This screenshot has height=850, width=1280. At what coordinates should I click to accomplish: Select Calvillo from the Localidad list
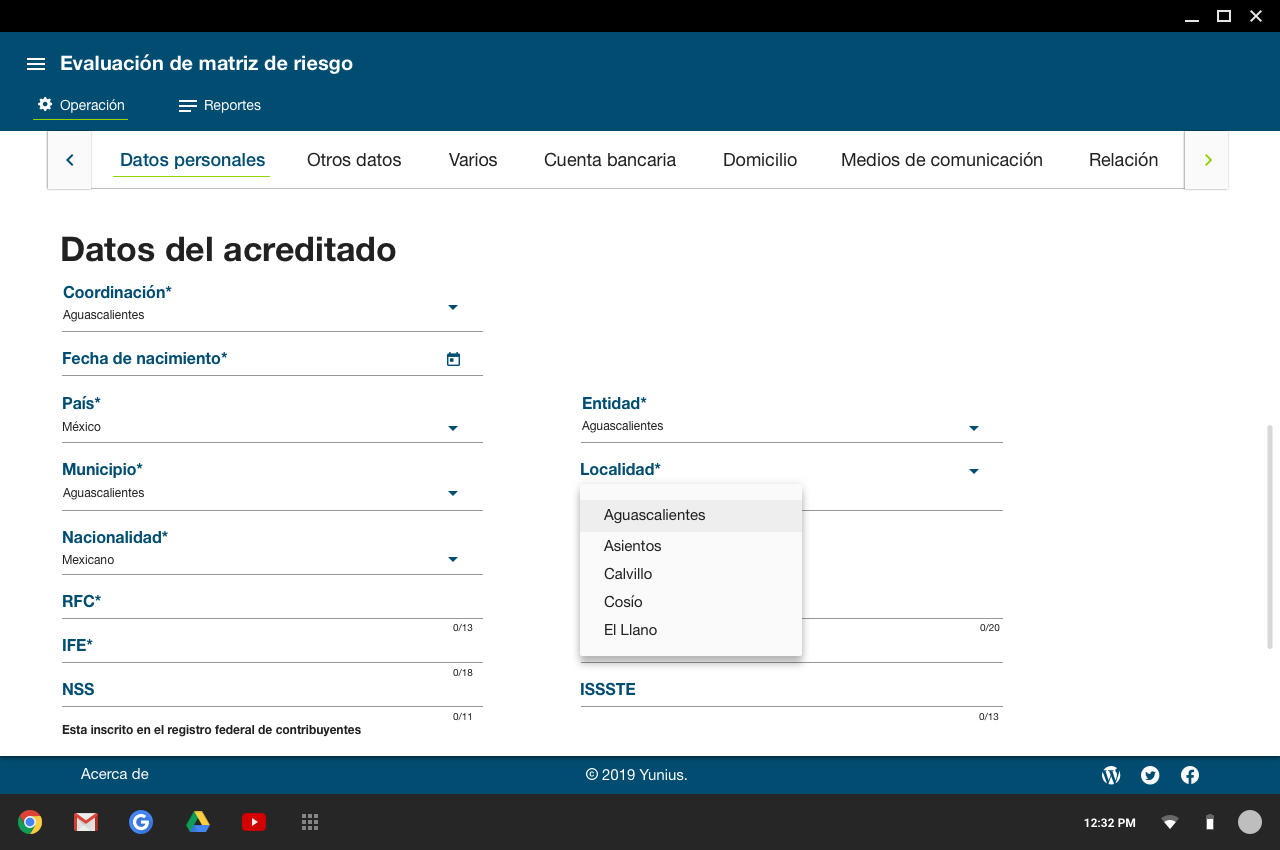click(628, 574)
